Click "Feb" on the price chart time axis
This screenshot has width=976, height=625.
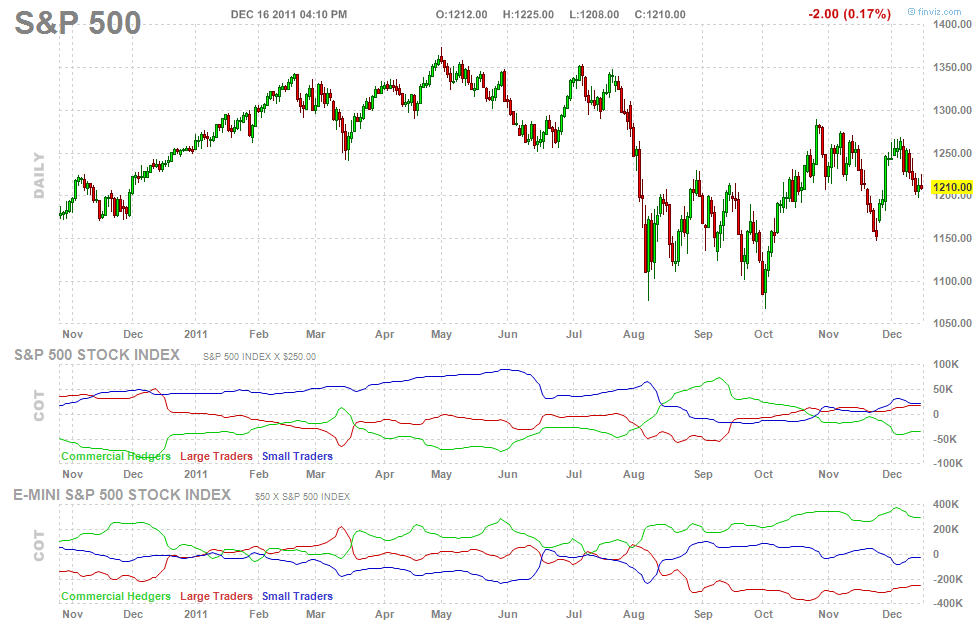(258, 334)
